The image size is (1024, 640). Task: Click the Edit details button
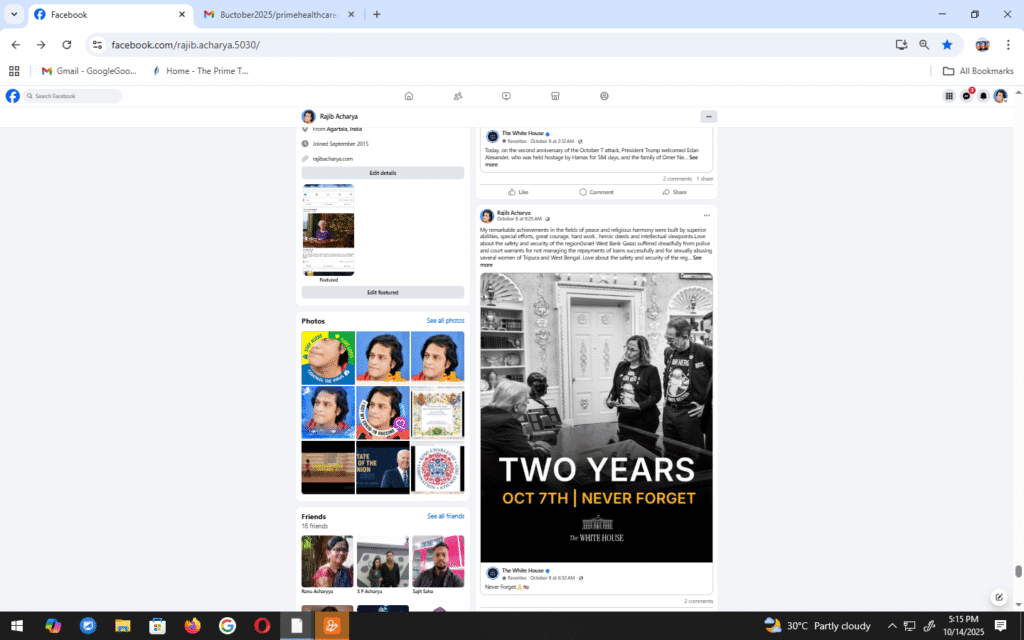(382, 173)
